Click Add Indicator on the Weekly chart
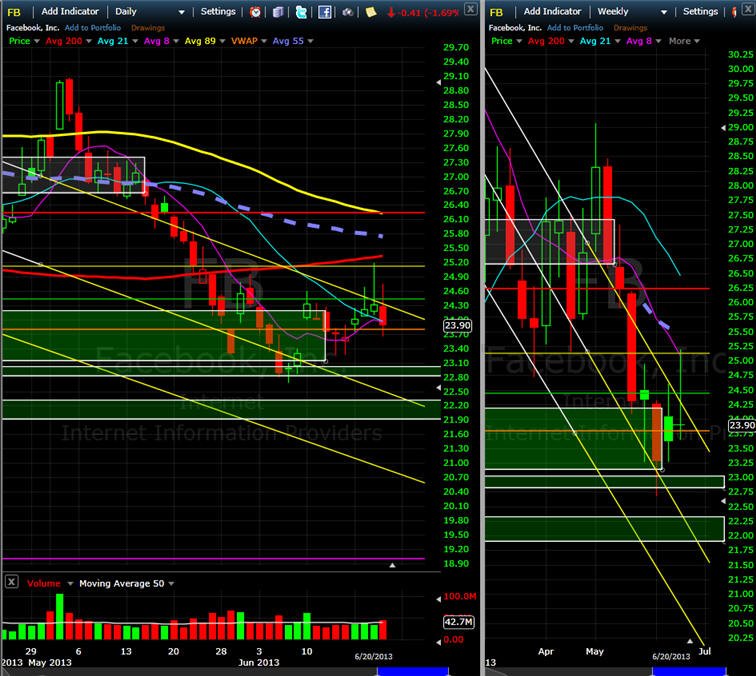756x676 pixels. coord(552,12)
